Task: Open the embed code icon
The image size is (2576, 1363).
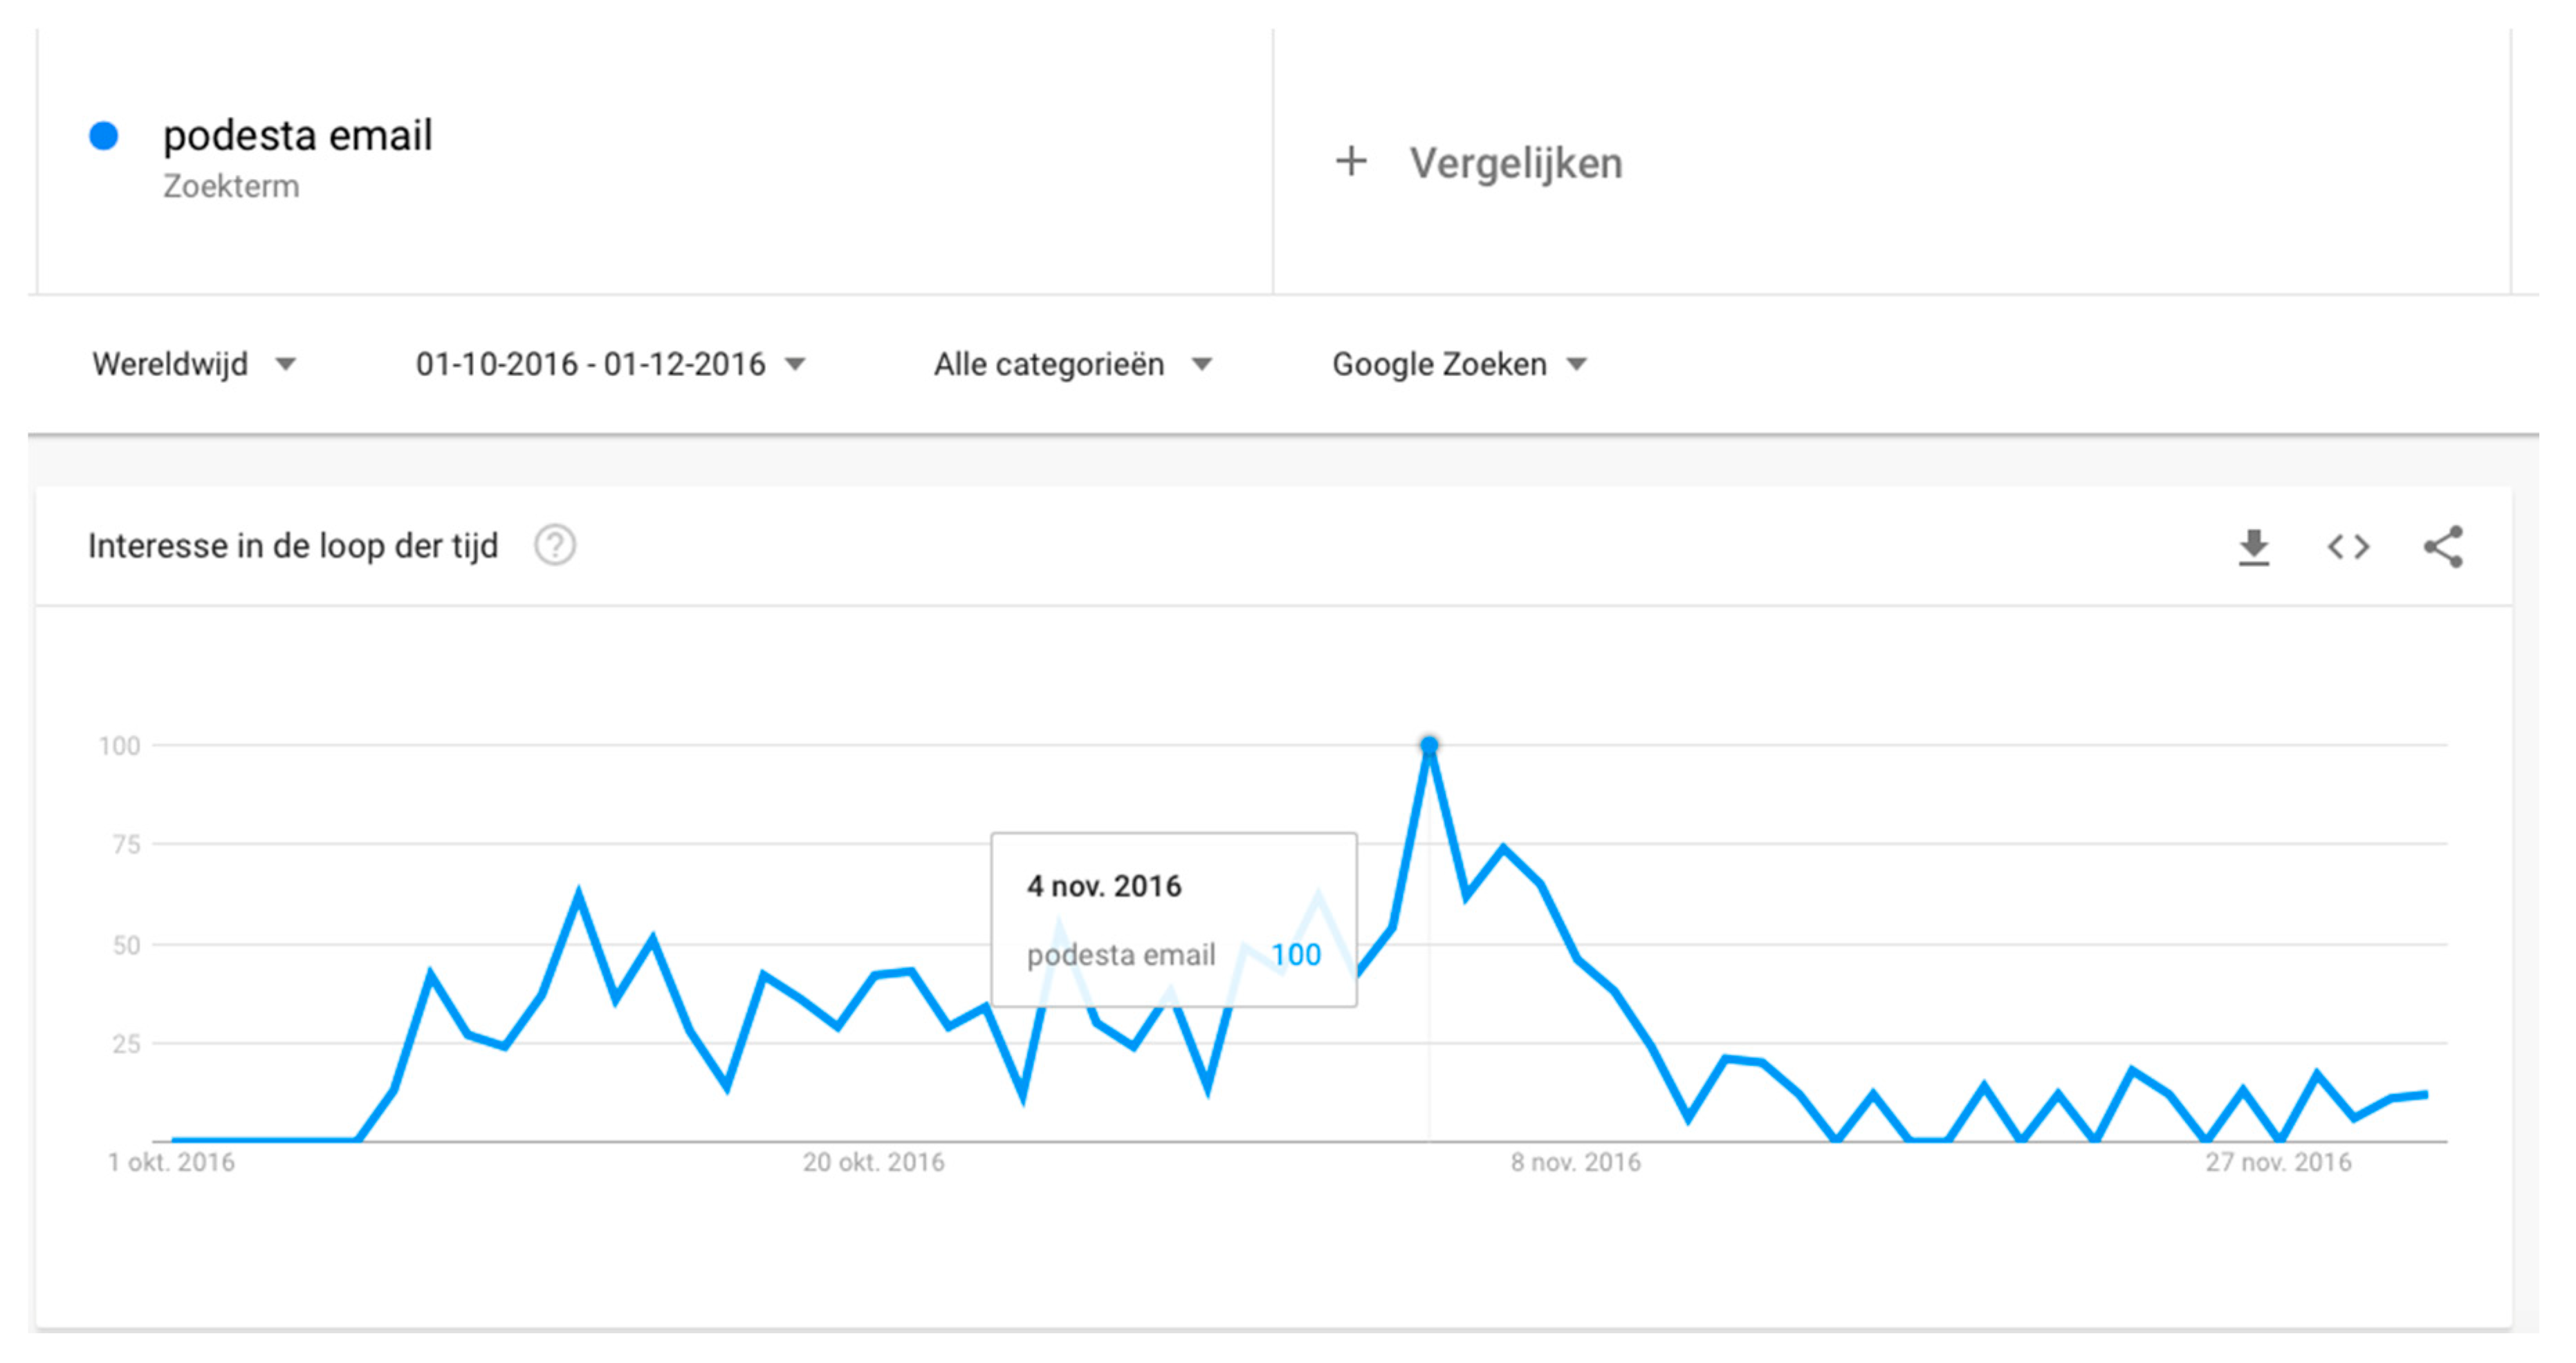Action: 2348,547
